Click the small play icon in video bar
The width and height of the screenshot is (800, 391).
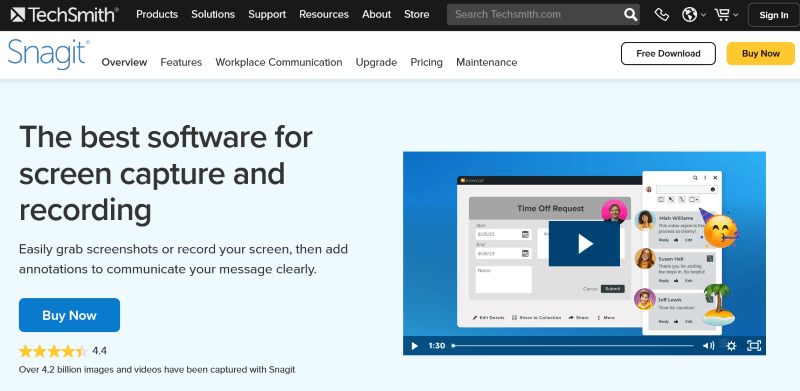tap(414, 346)
